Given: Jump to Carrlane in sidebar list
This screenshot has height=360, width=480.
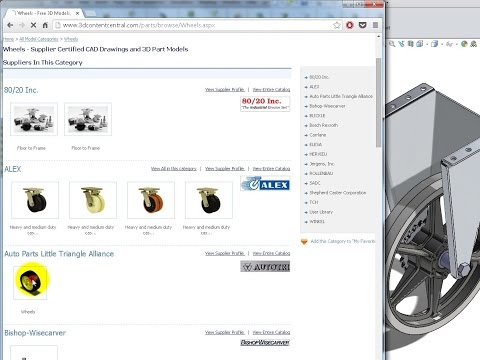Looking at the screenshot, I should 318,135.
